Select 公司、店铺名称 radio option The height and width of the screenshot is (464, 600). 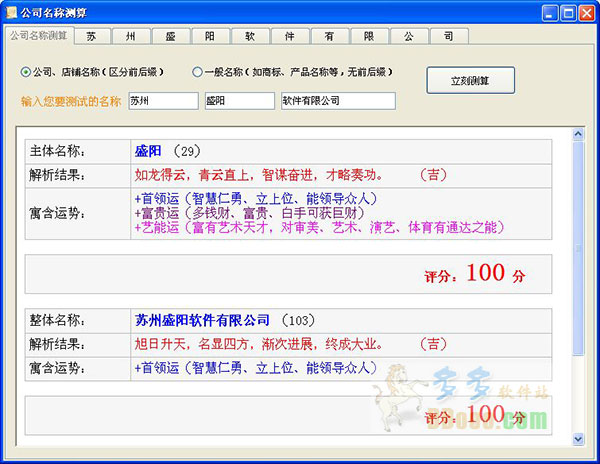(92, 72)
